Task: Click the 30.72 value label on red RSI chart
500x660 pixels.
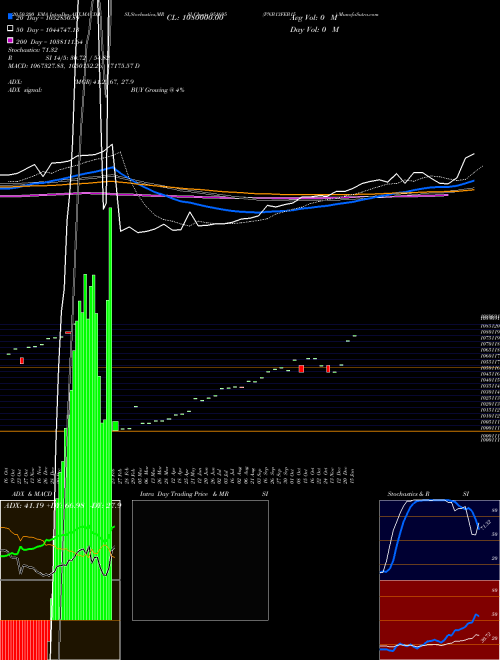Action: (487, 638)
